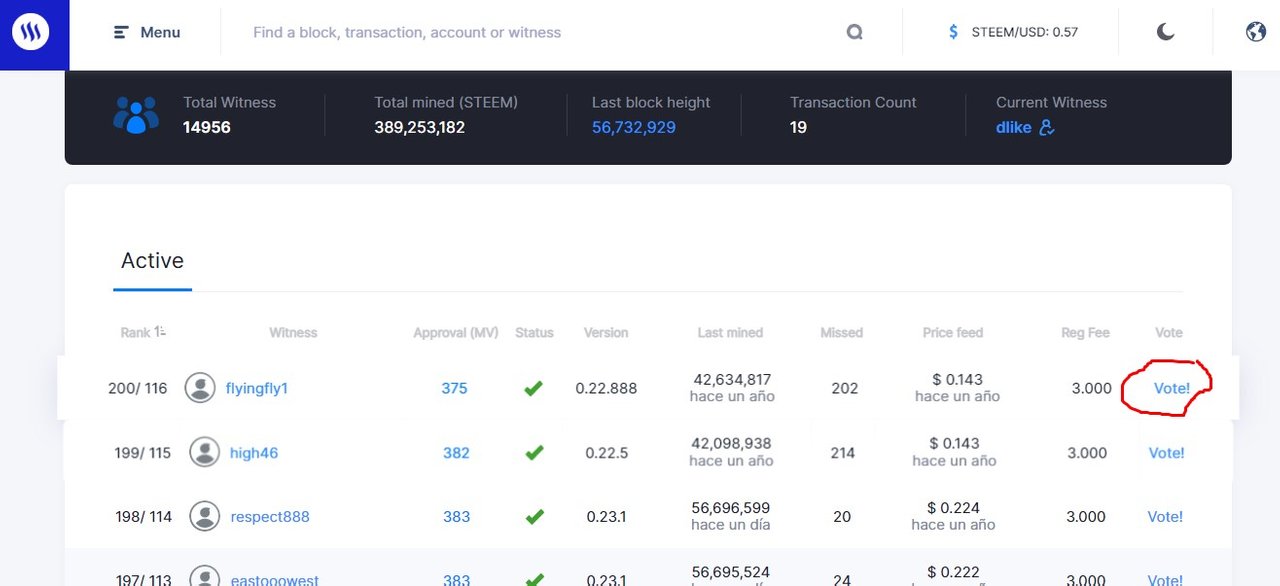Screen dimensions: 1280x586
Task: Click Total mined value 389,253,182
Action: tap(420, 127)
